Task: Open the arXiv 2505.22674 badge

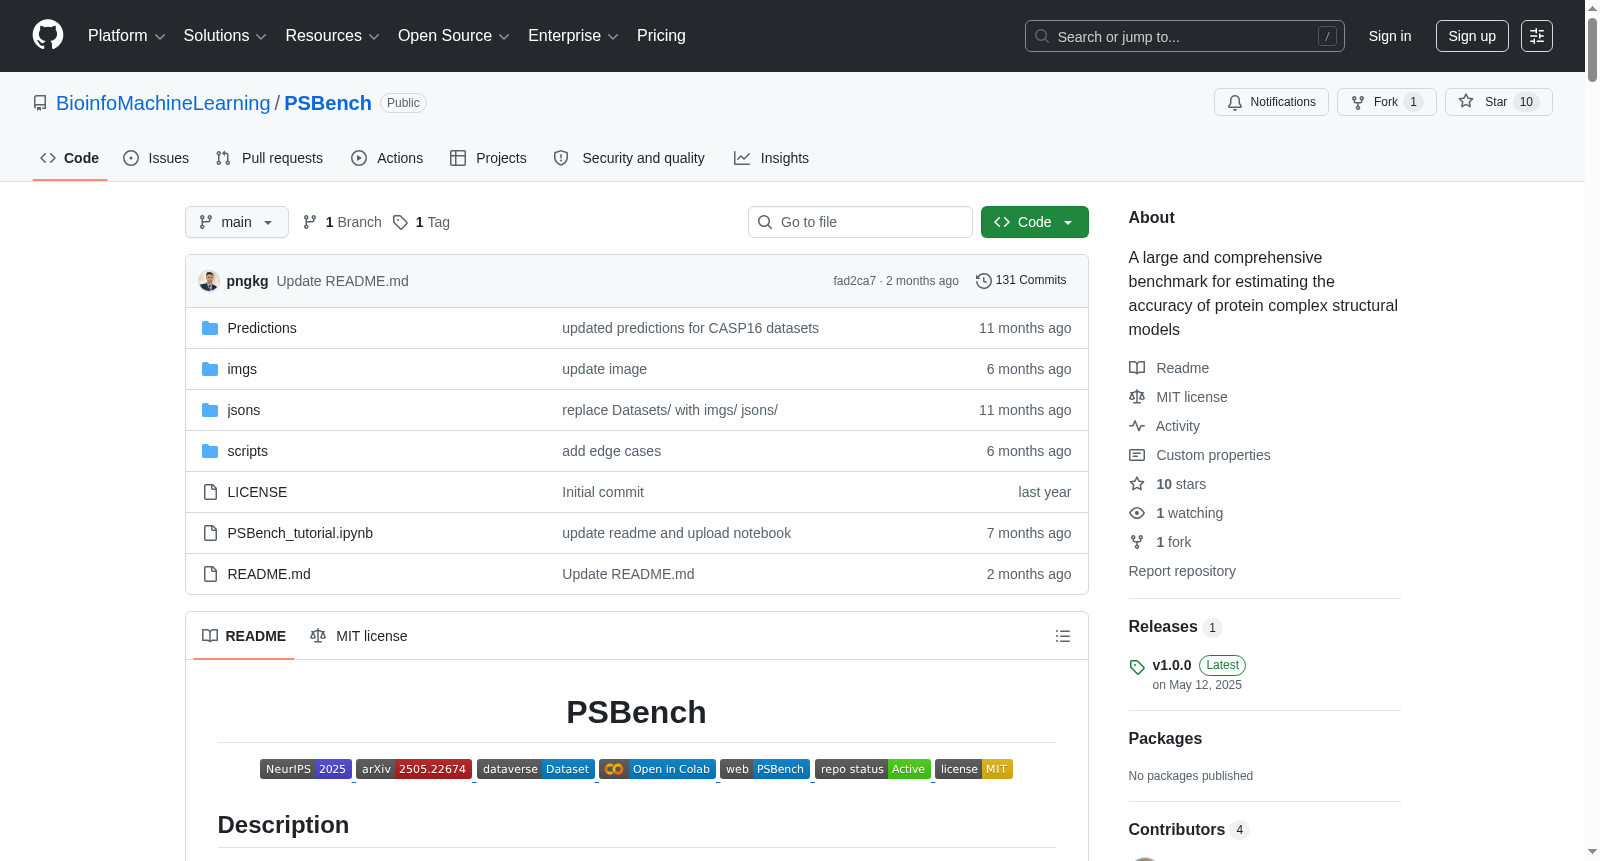Action: click(x=414, y=769)
